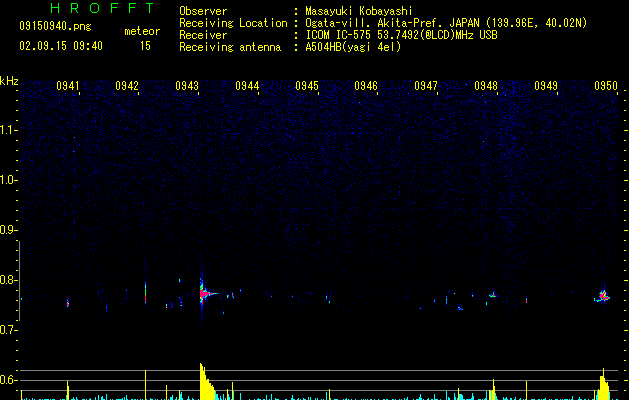Click the A504HB yagi antenna text
This screenshot has width=629, height=400.
point(353,47)
